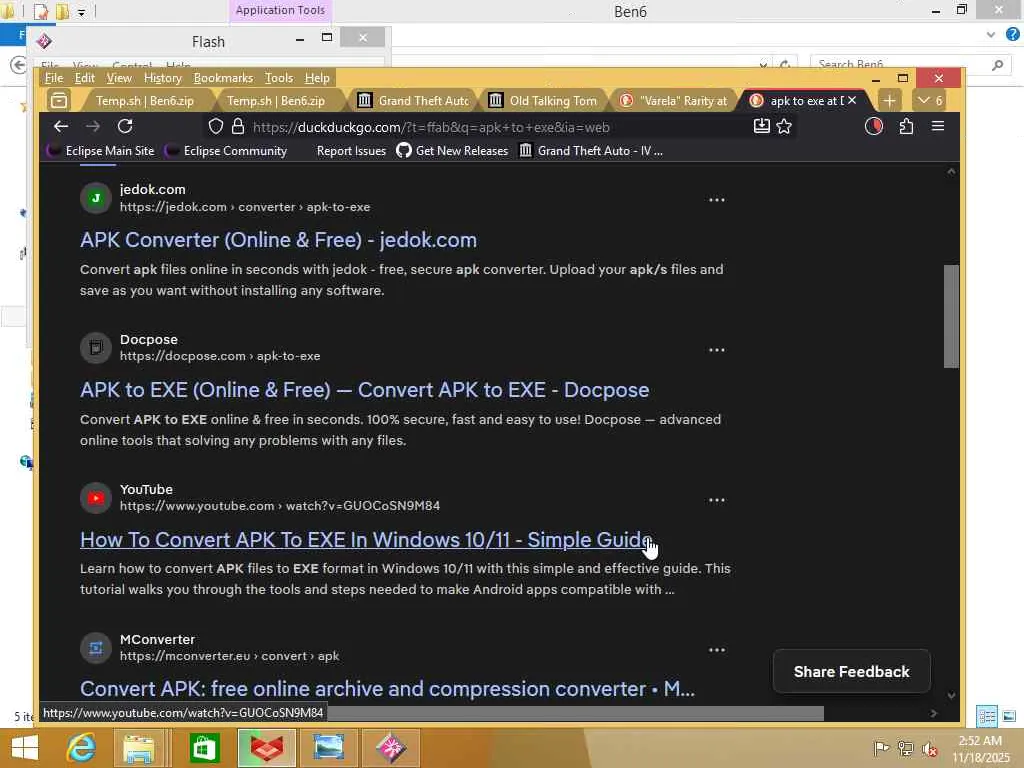Open a new tab with the plus button
1024x768 pixels.
(889, 101)
